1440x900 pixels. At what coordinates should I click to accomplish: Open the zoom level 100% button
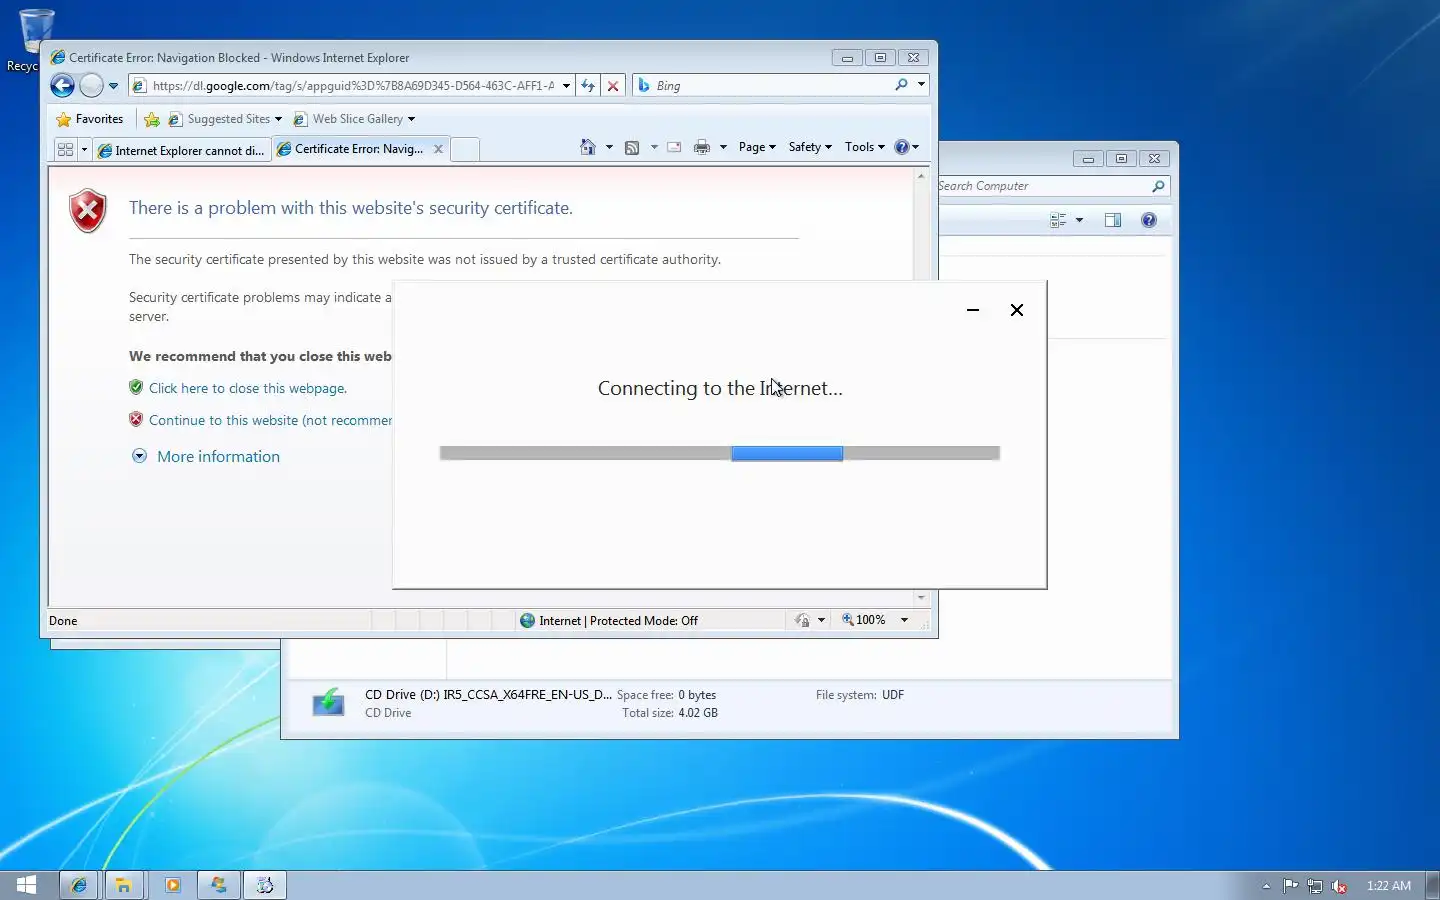tap(864, 620)
